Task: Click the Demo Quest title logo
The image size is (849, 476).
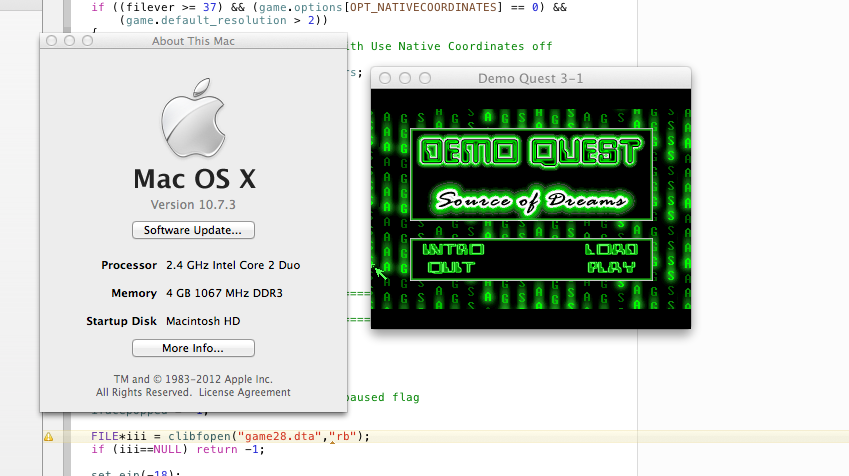Action: click(x=530, y=153)
